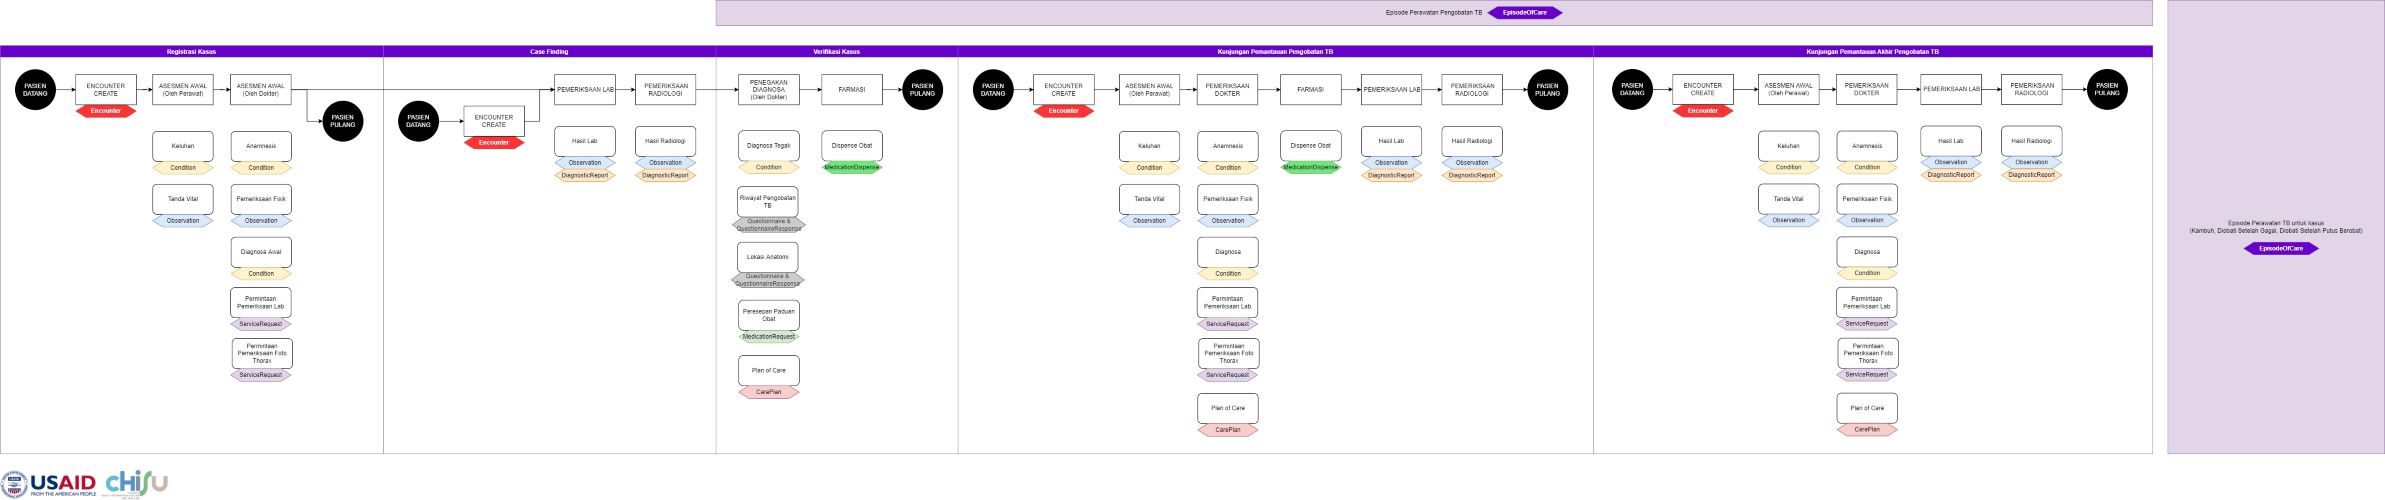Click Condition tag under Diagnosa Awal

pyautogui.click(x=261, y=273)
